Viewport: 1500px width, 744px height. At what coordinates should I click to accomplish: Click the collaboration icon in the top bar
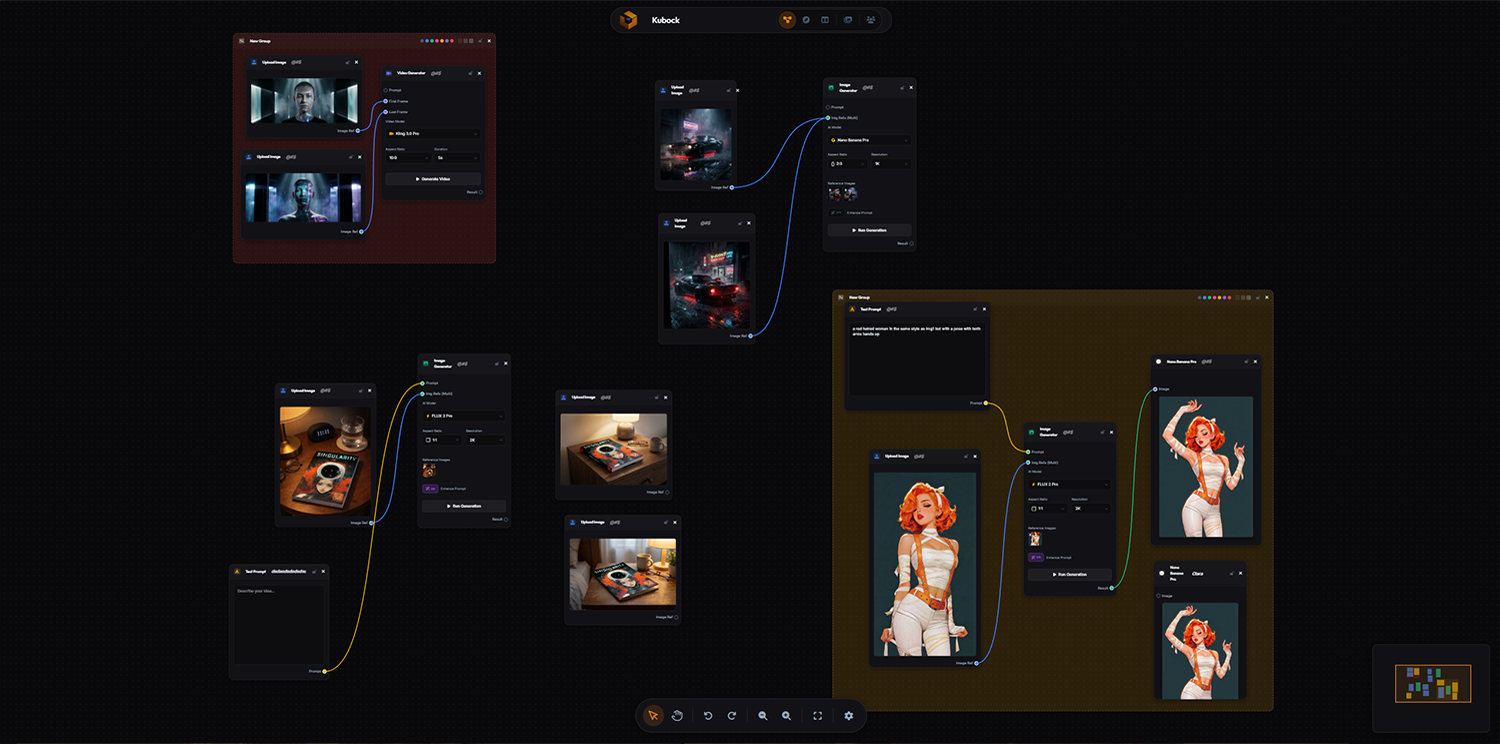pos(873,19)
